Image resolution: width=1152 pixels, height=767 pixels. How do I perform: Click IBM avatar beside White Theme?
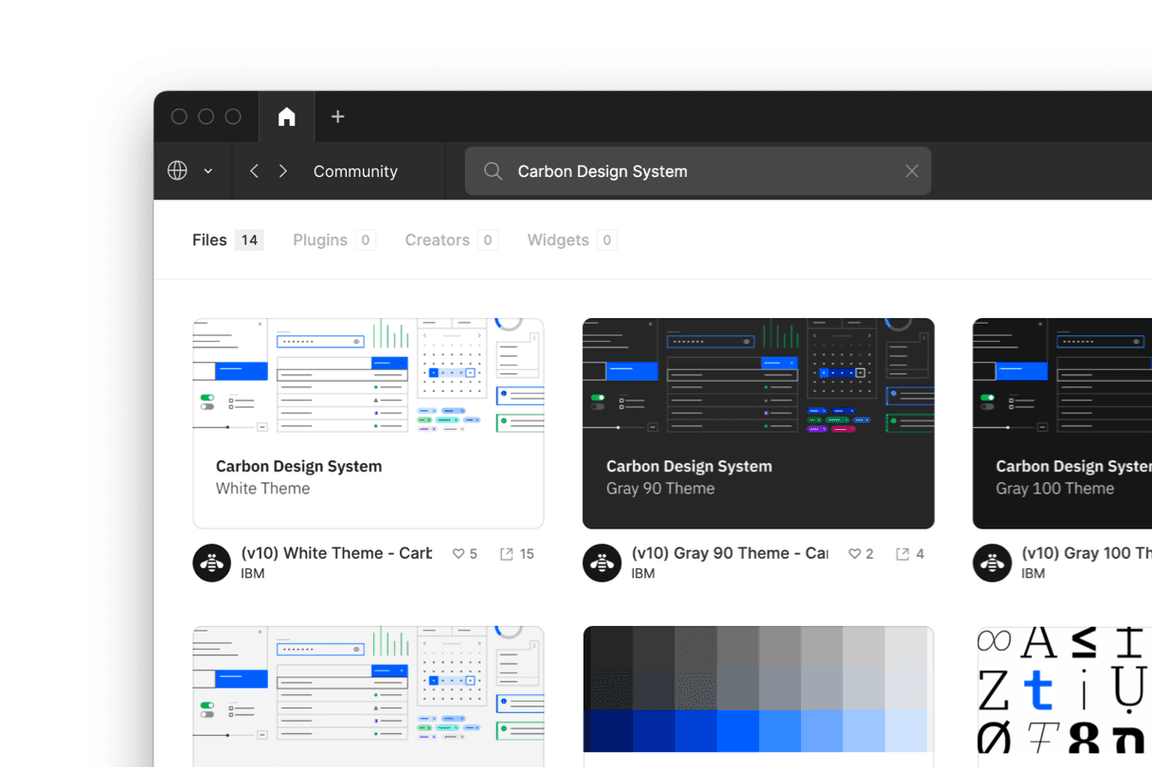coord(212,563)
